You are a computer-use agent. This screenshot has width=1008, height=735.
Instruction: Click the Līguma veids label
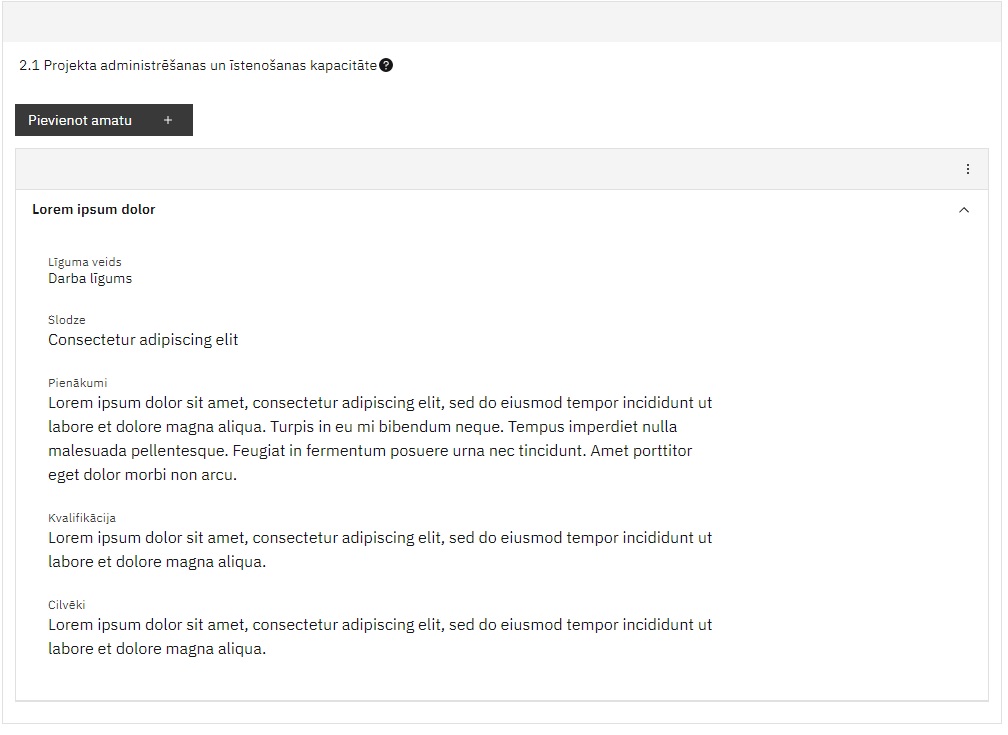[85, 262]
